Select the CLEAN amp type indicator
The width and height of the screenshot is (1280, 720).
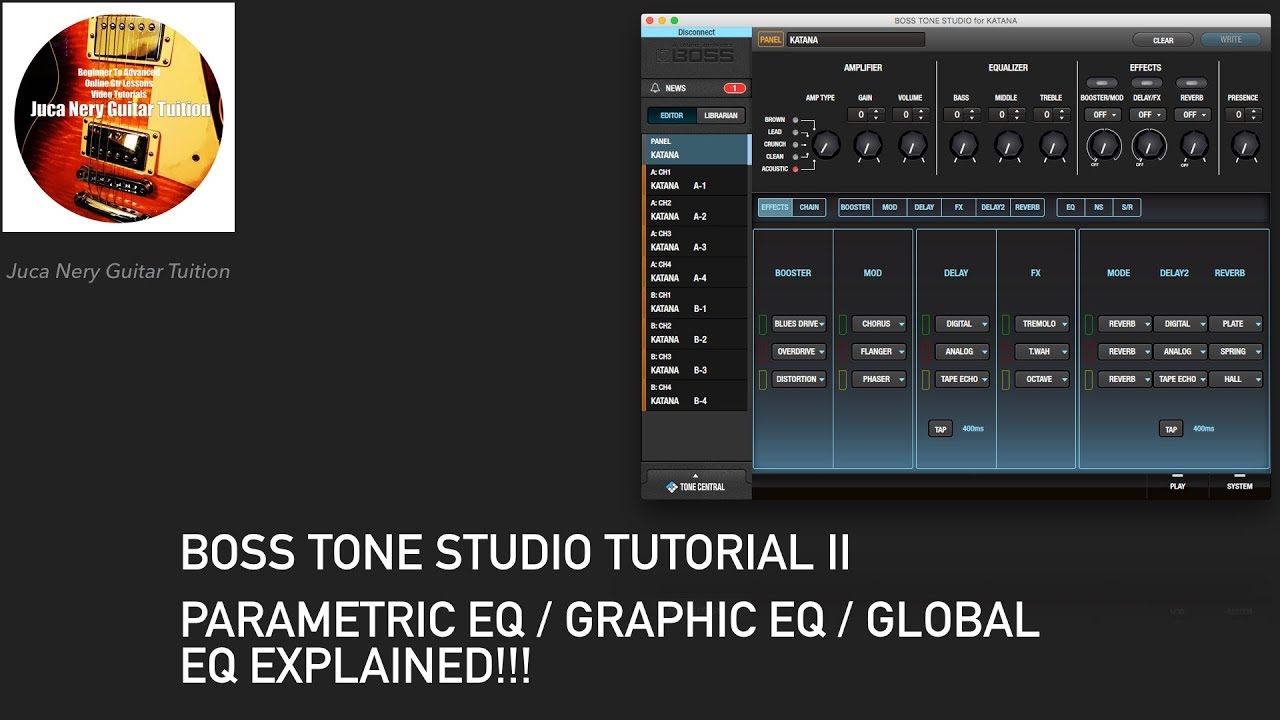click(x=796, y=157)
